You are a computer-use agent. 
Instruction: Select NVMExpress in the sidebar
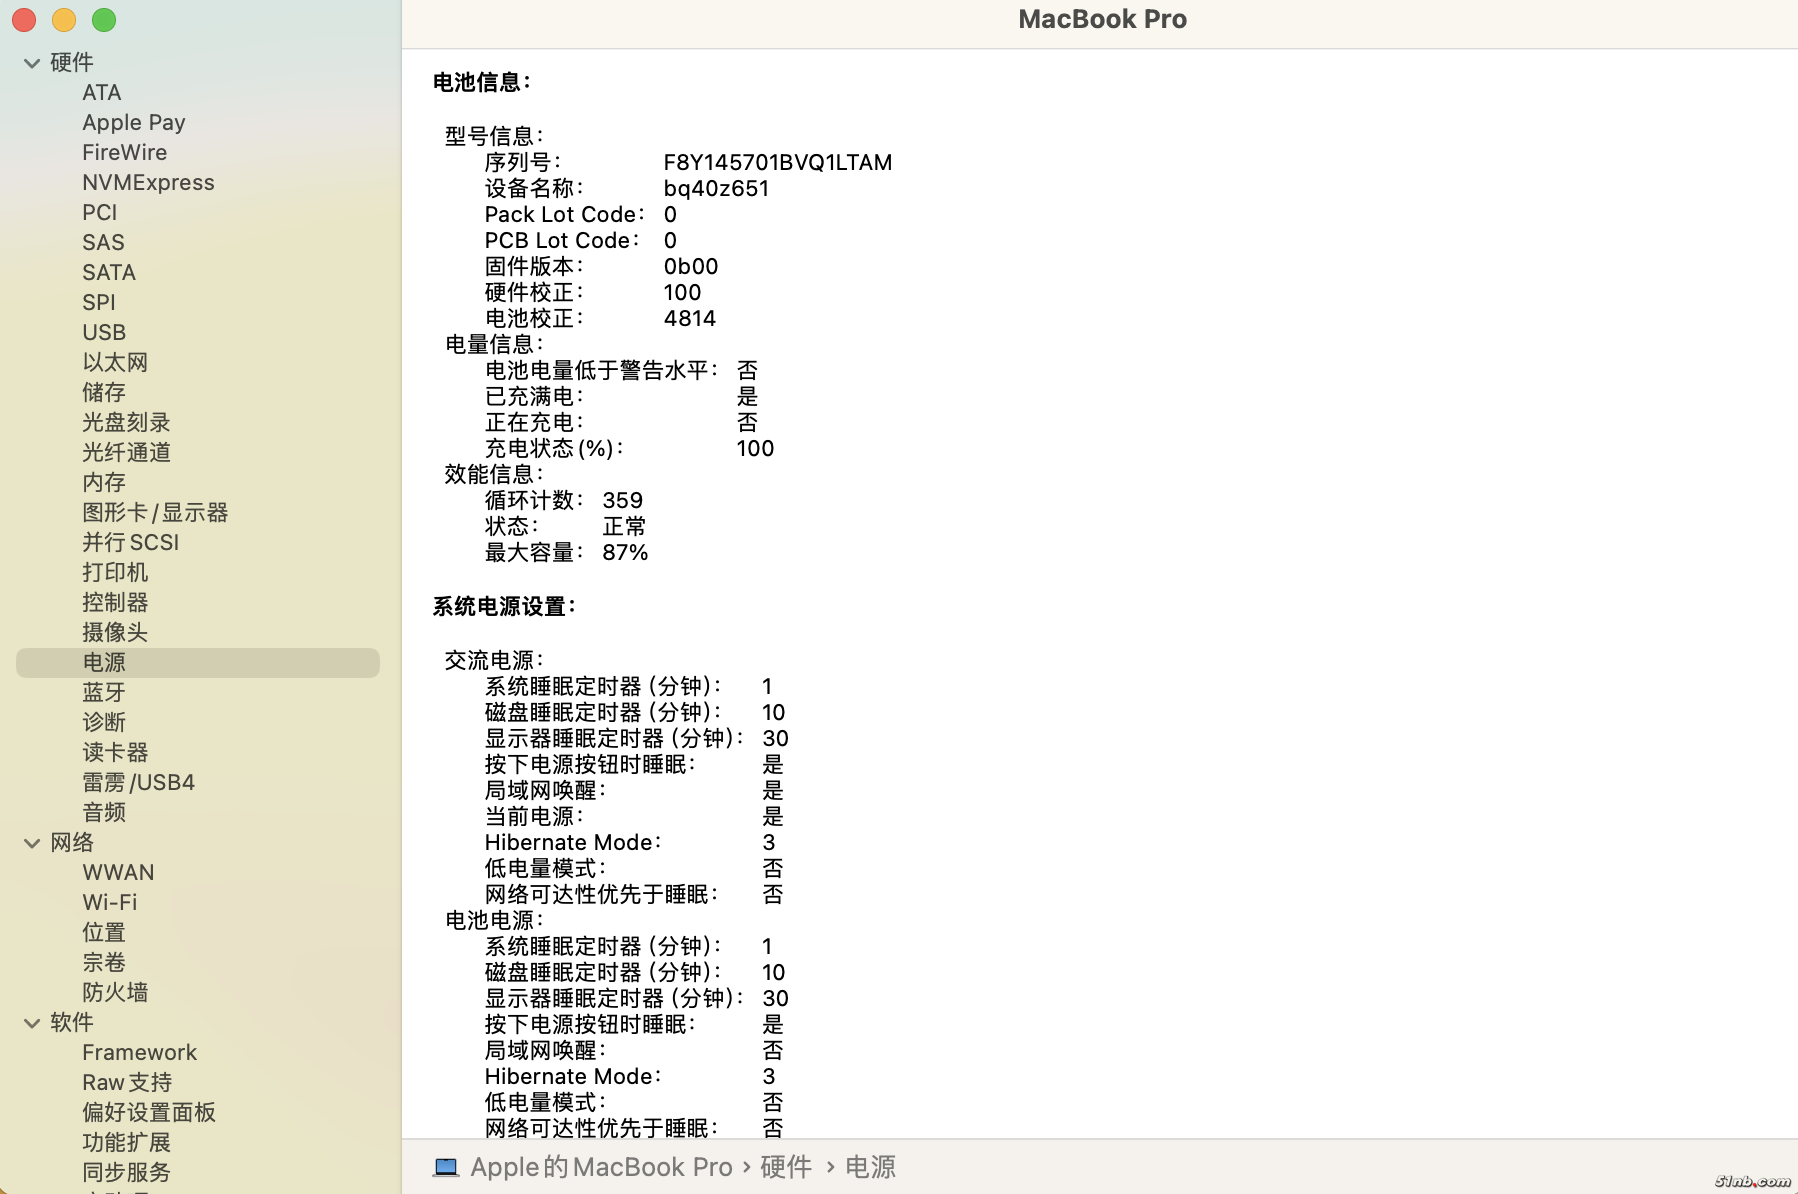coord(148,182)
